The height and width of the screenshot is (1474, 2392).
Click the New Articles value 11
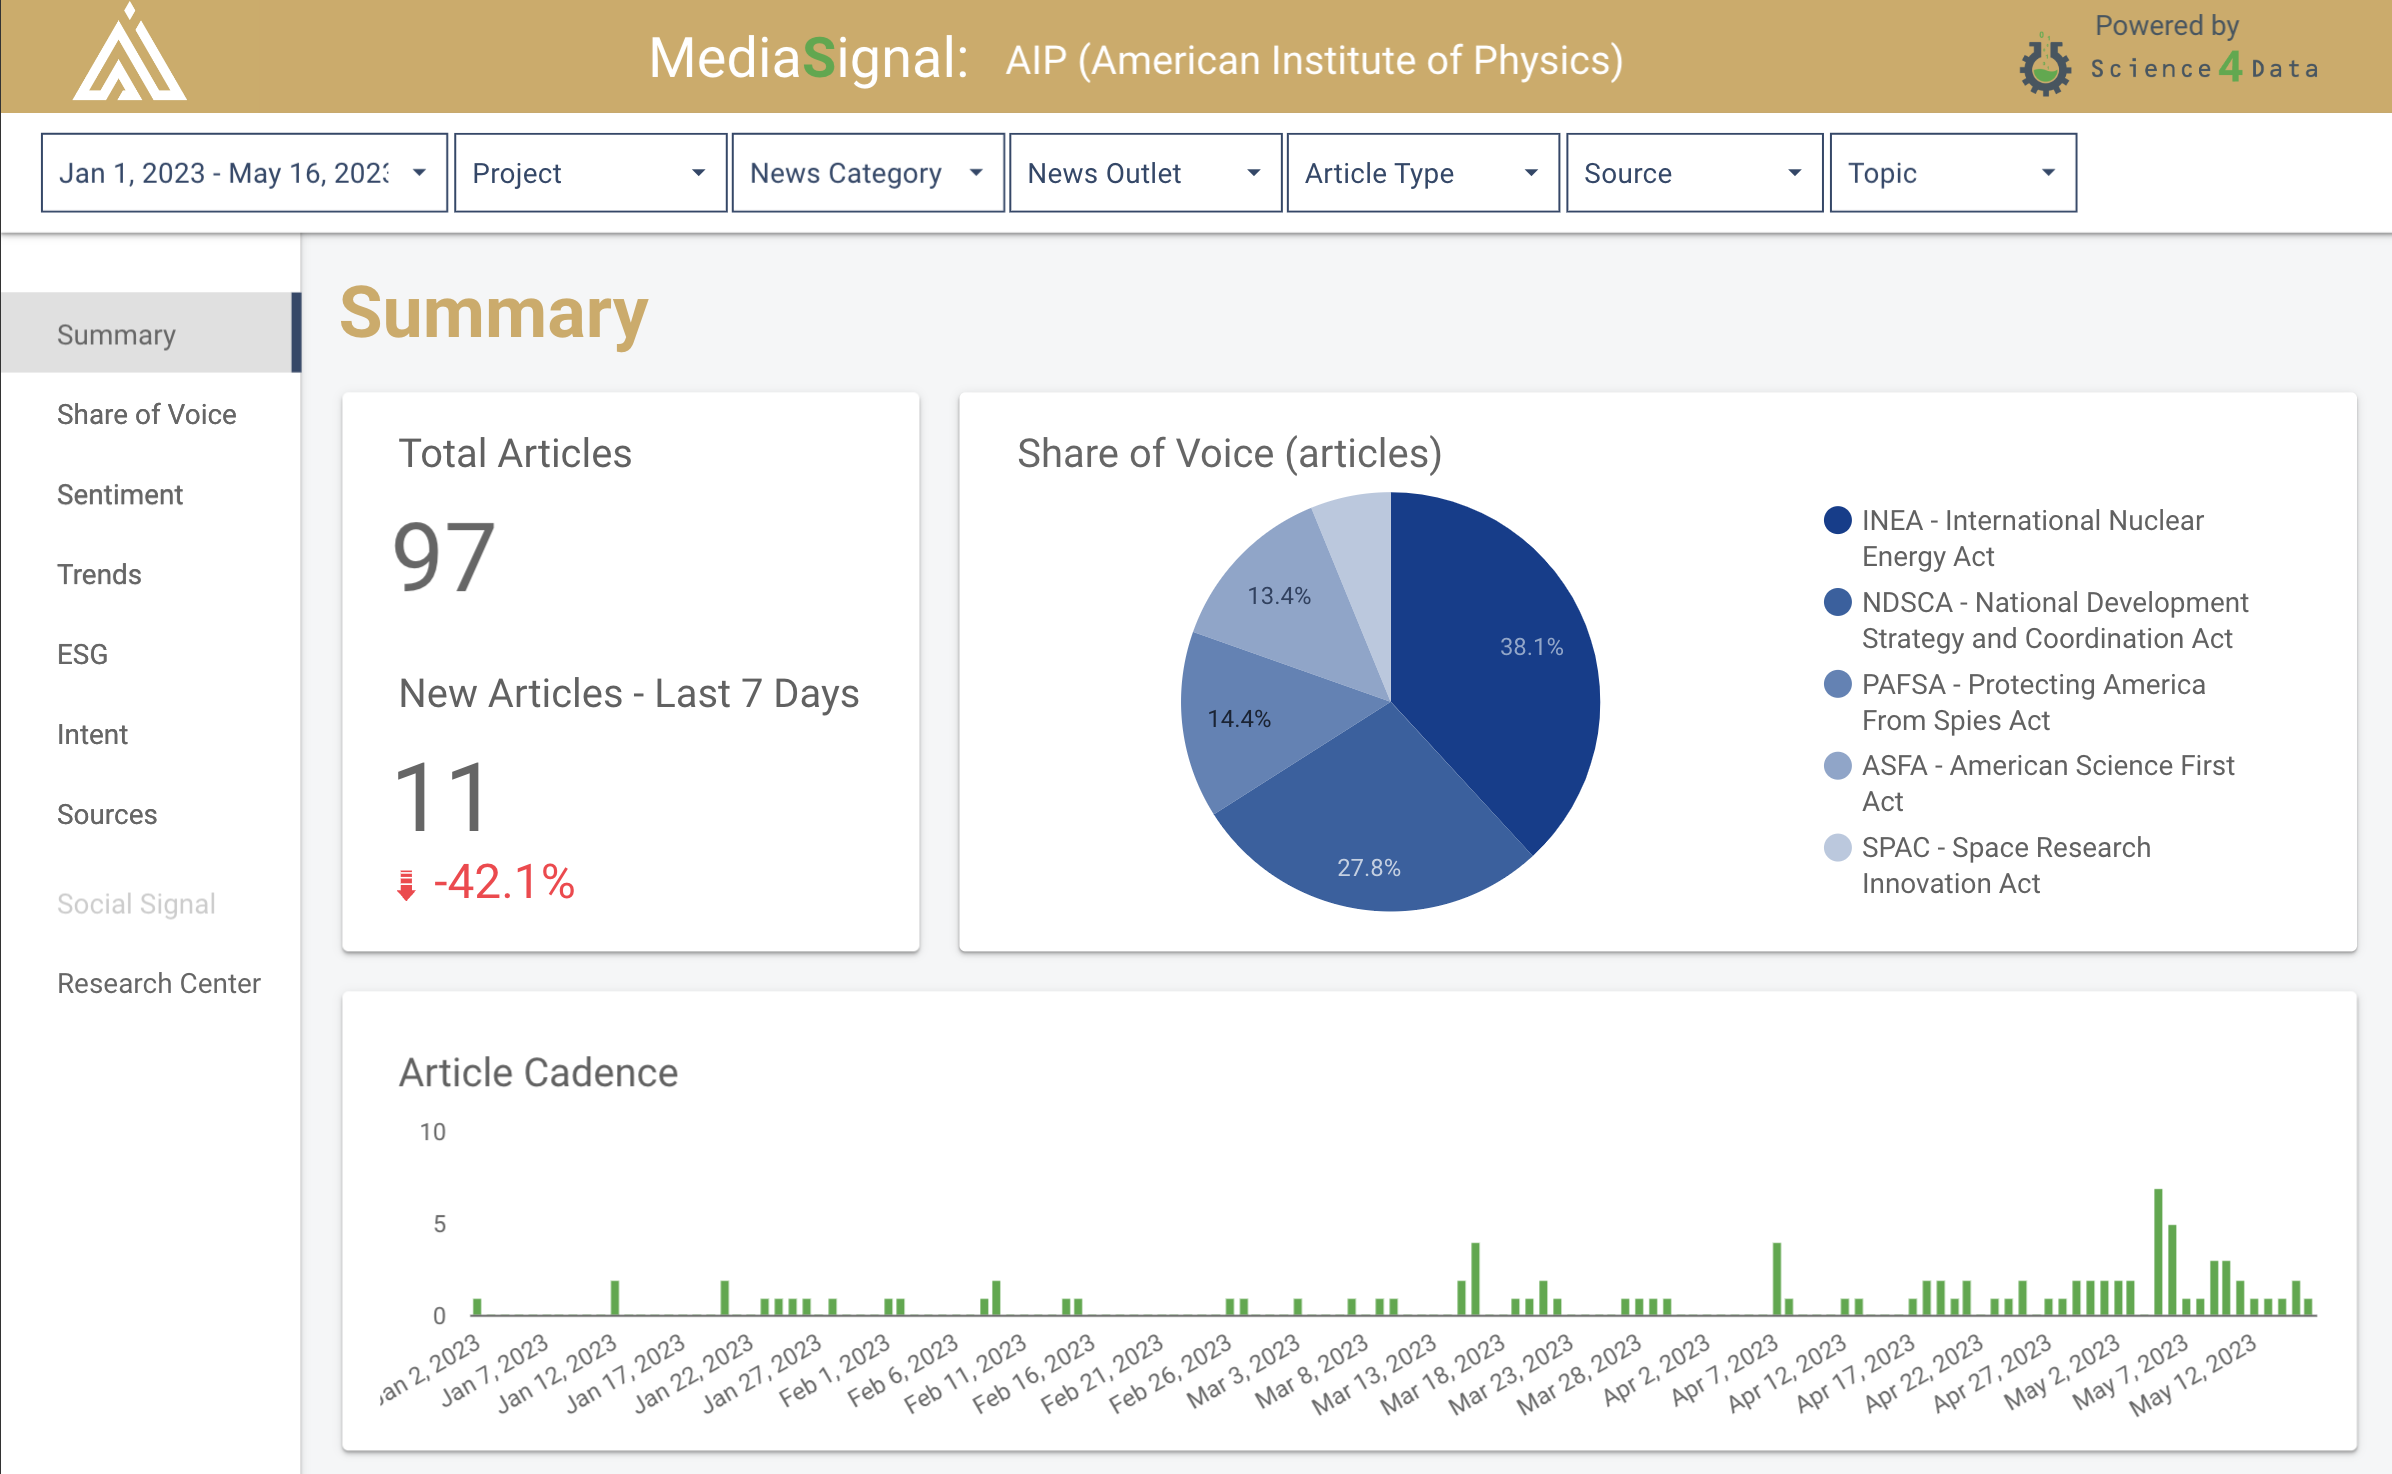click(441, 797)
